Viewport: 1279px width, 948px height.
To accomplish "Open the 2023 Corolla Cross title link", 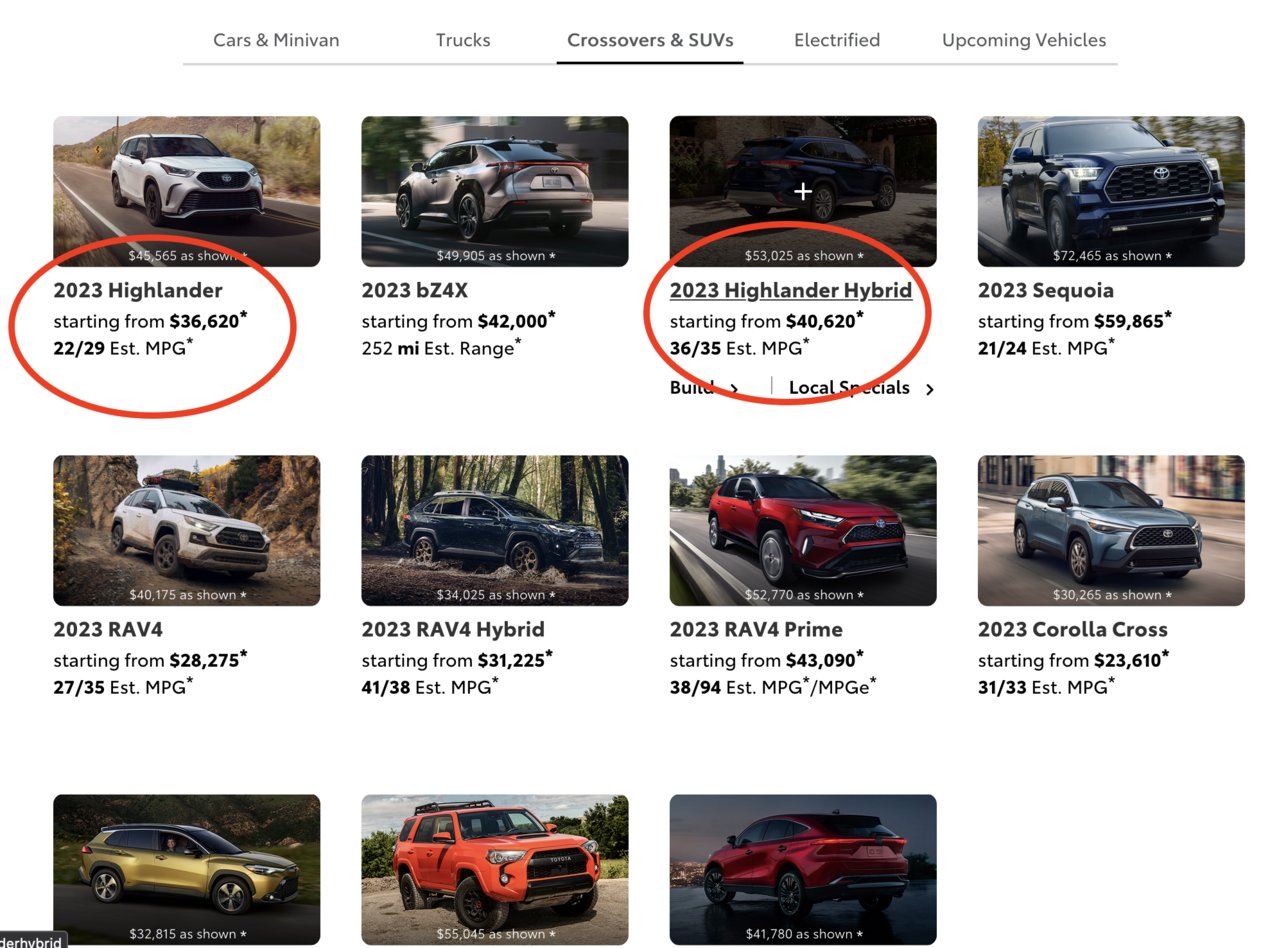I will [x=1073, y=629].
